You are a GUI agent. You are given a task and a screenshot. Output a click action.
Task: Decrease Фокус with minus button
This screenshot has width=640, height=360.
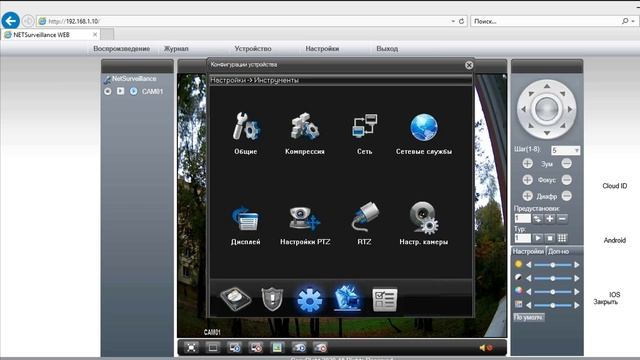tap(567, 180)
